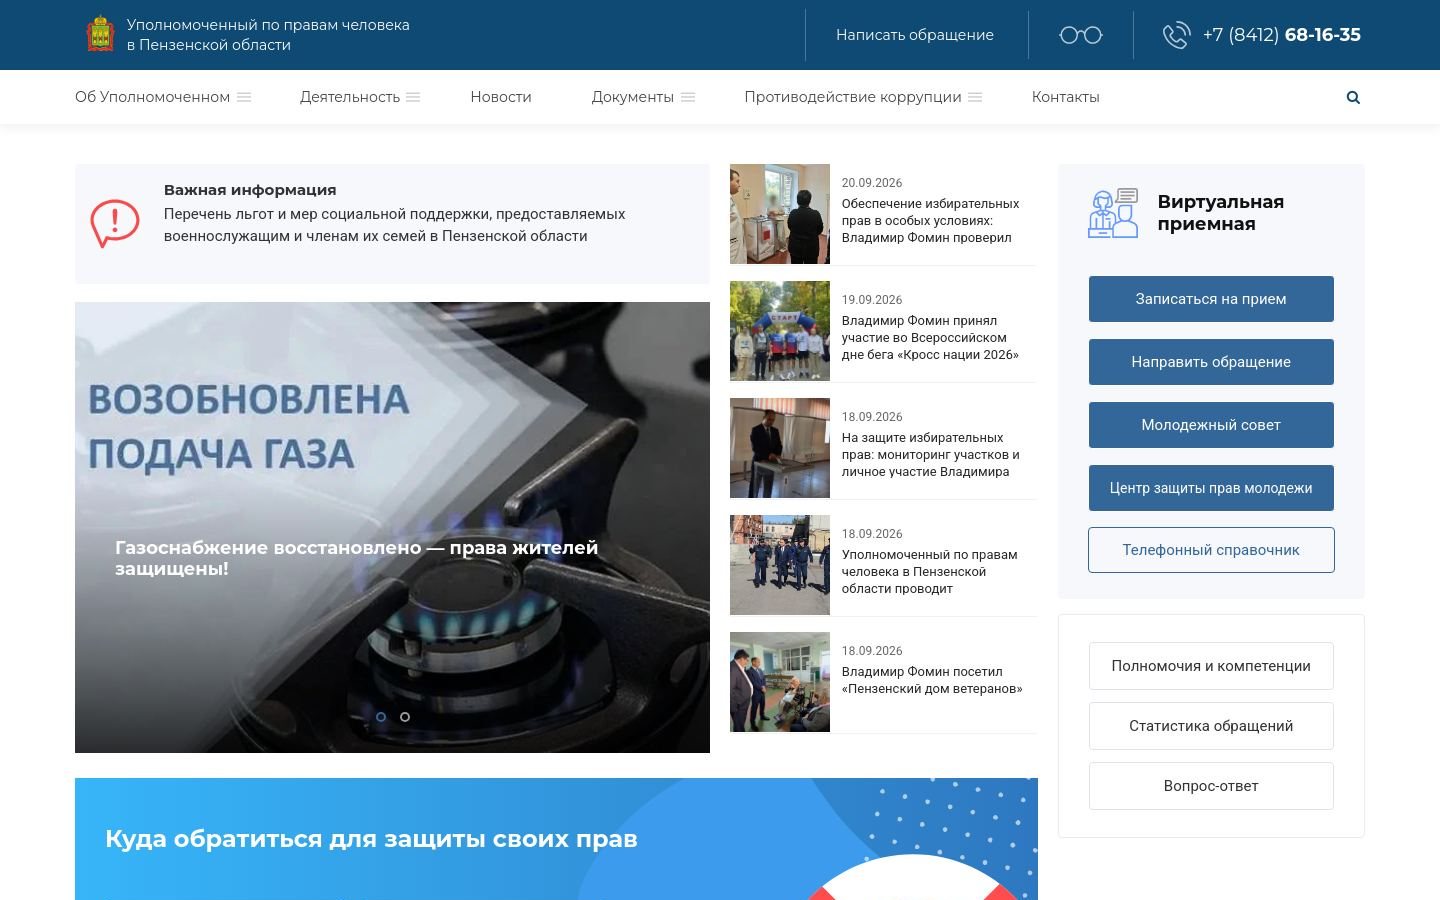
Task: Open the Противодействие коррупции menu item
Action: pos(853,97)
